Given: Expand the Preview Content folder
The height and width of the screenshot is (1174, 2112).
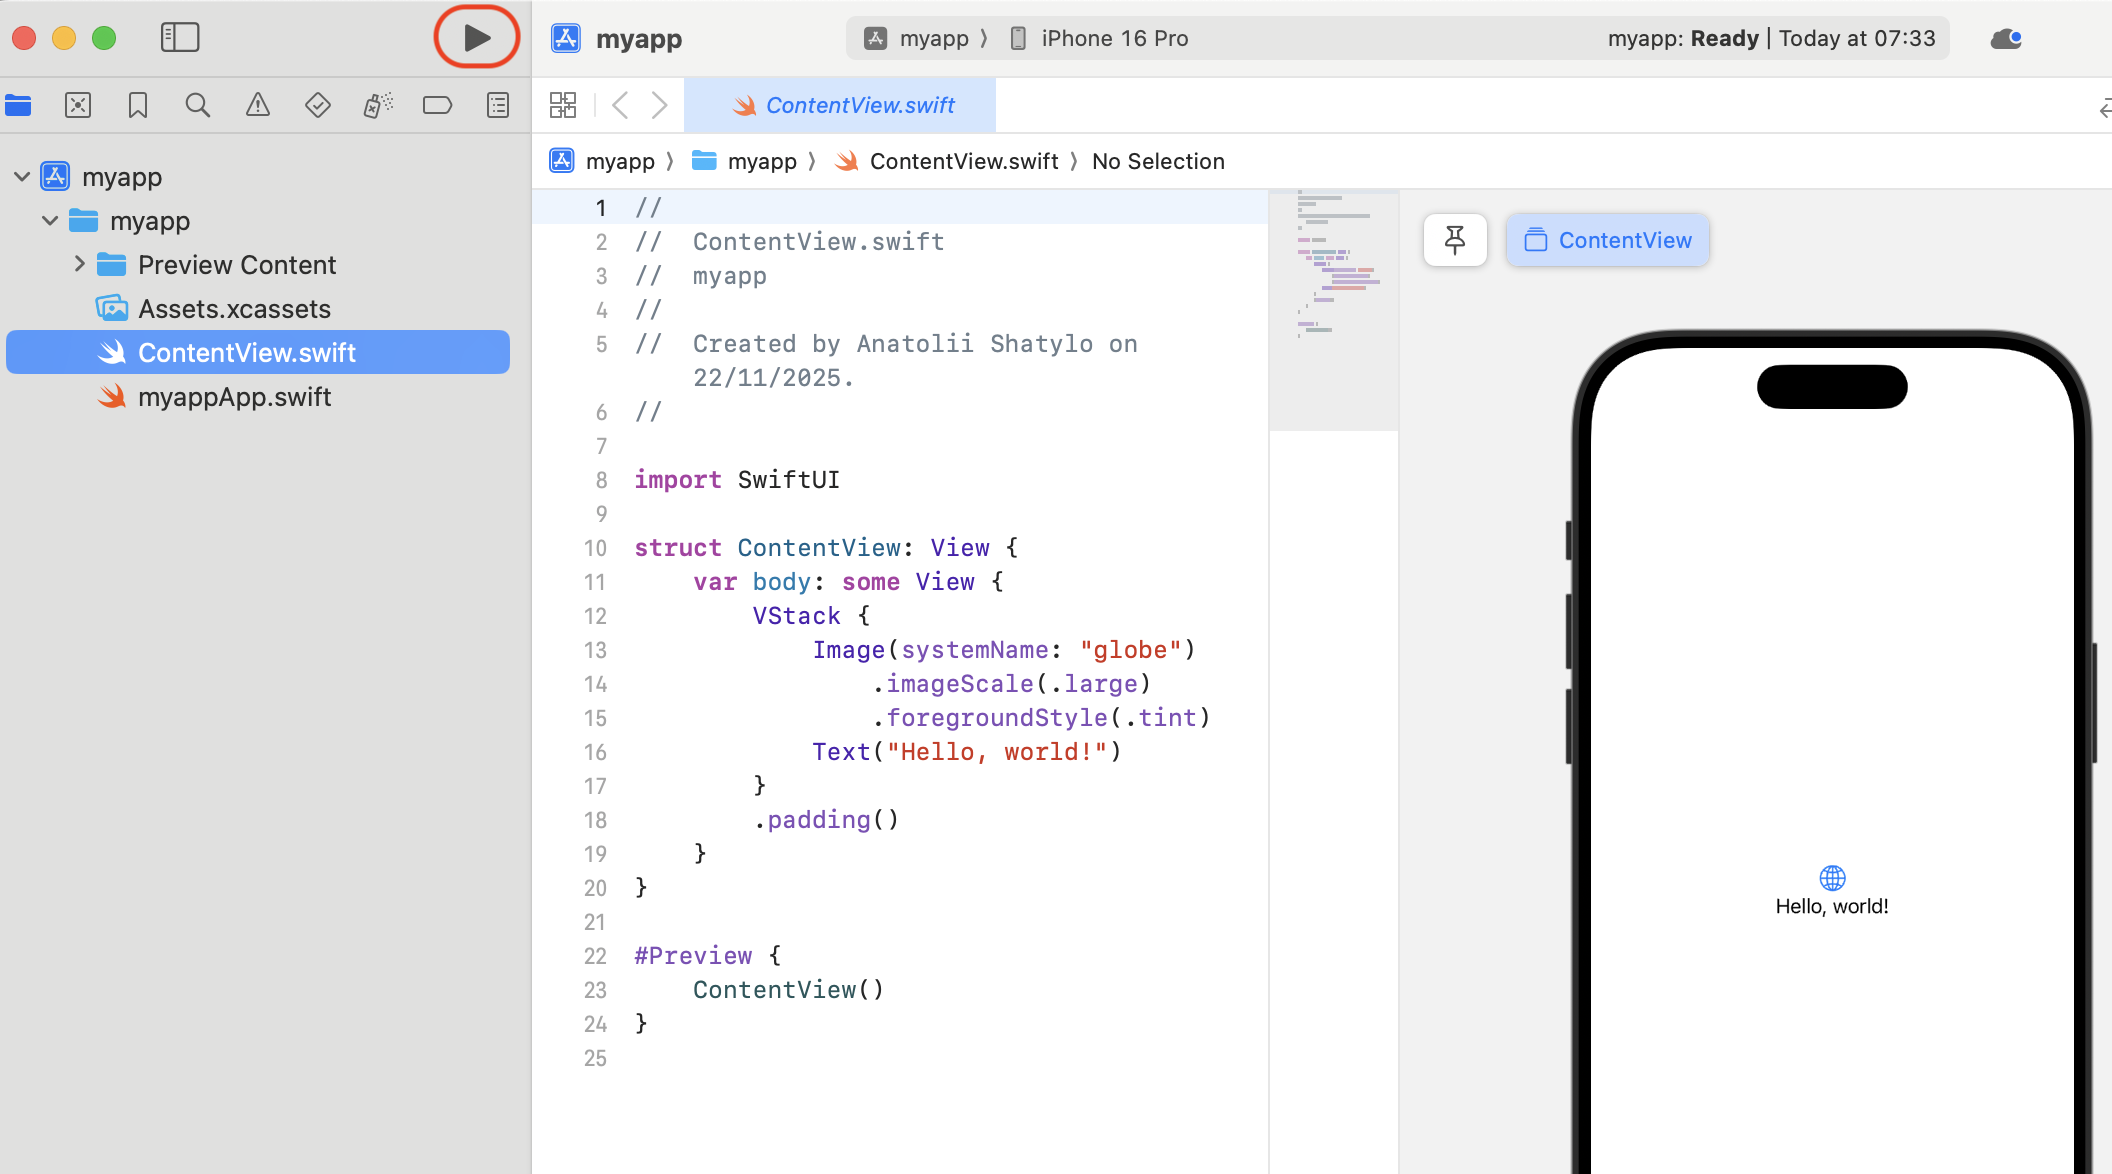Looking at the screenshot, I should (80, 264).
